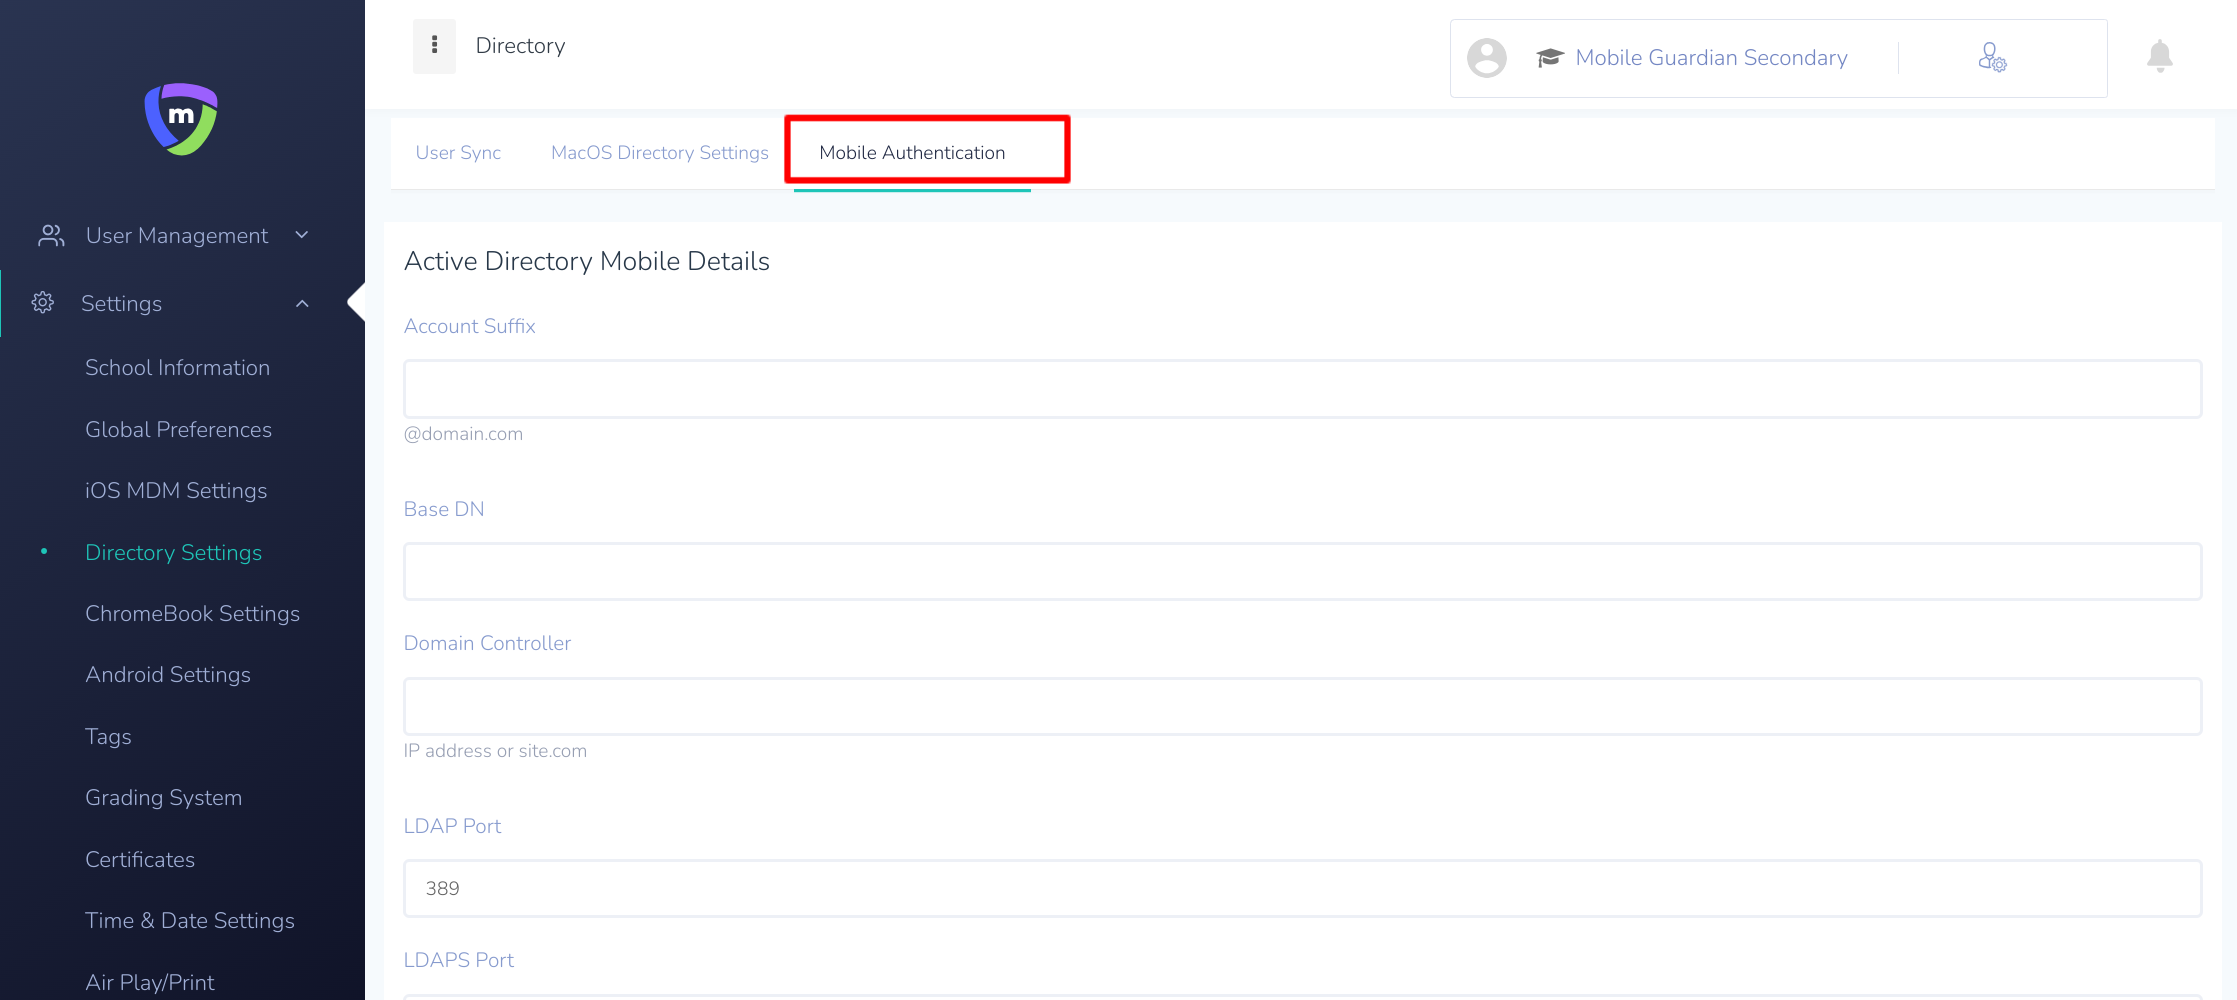This screenshot has height=1000, width=2237.
Task: Collapse the Settings section chevron
Action: click(302, 303)
